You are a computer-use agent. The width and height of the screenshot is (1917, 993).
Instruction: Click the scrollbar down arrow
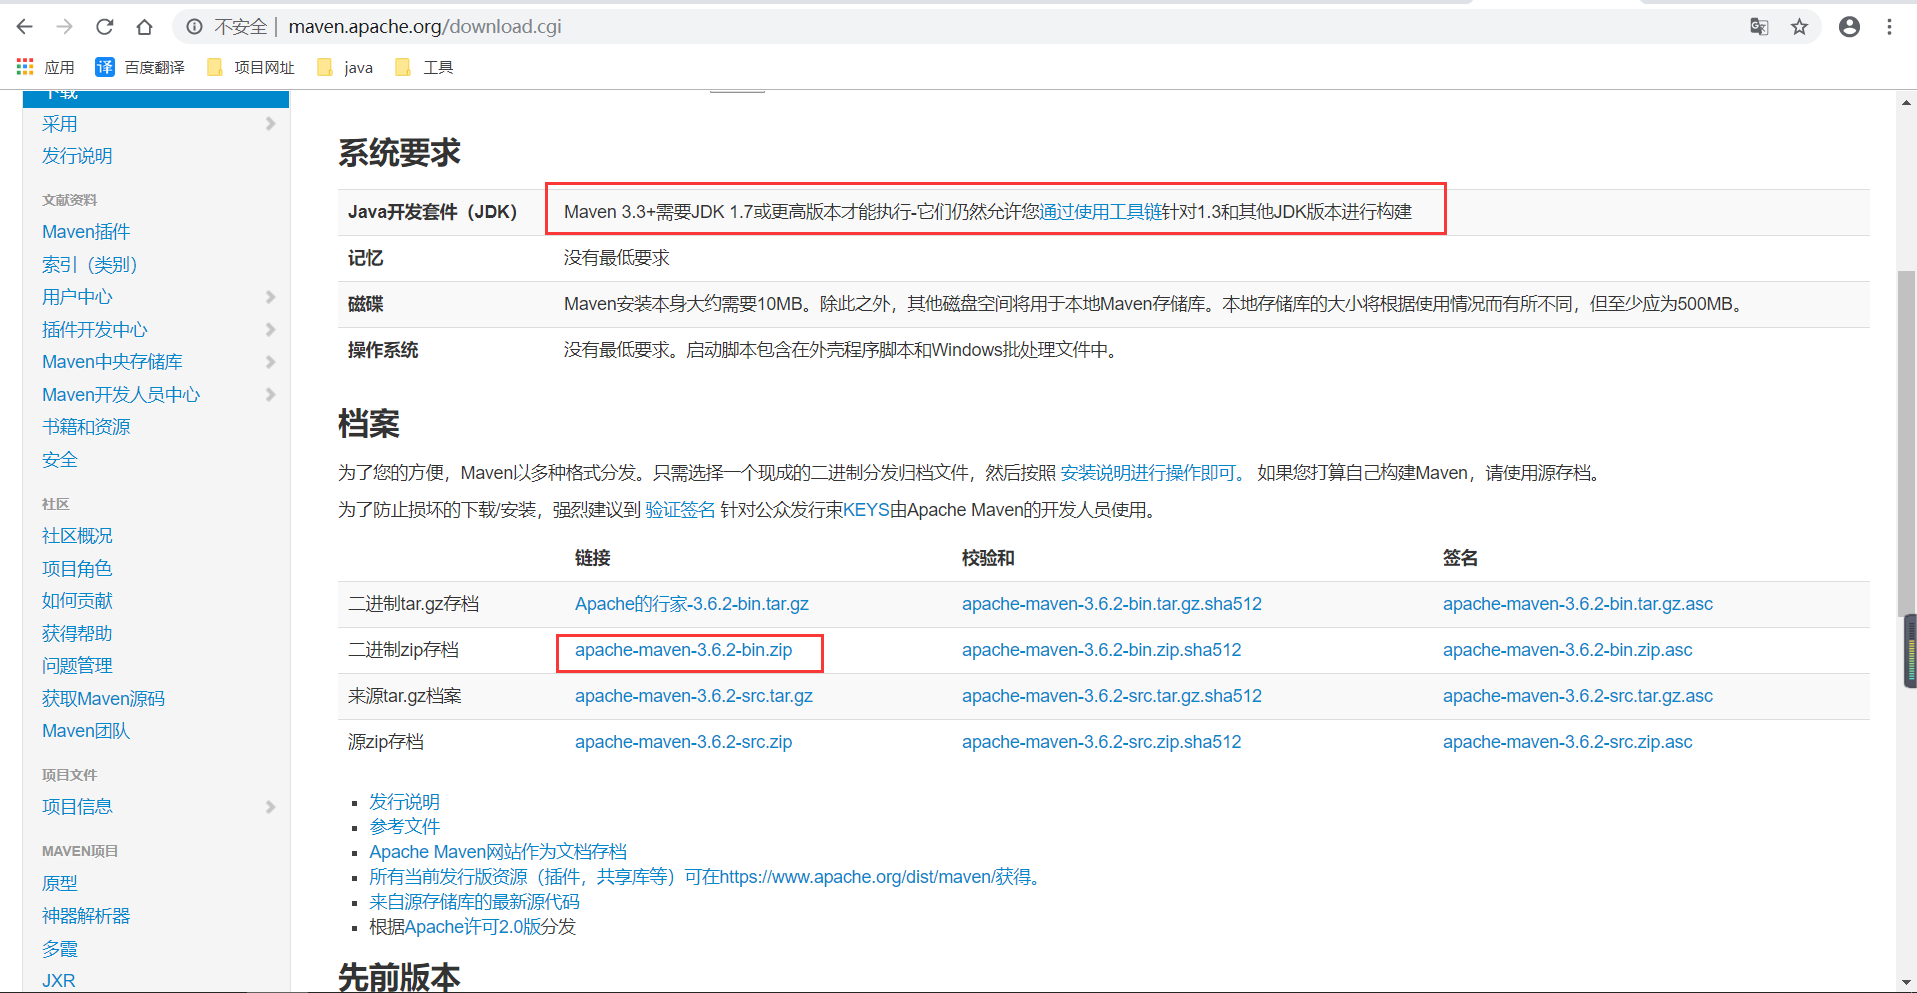[1906, 983]
